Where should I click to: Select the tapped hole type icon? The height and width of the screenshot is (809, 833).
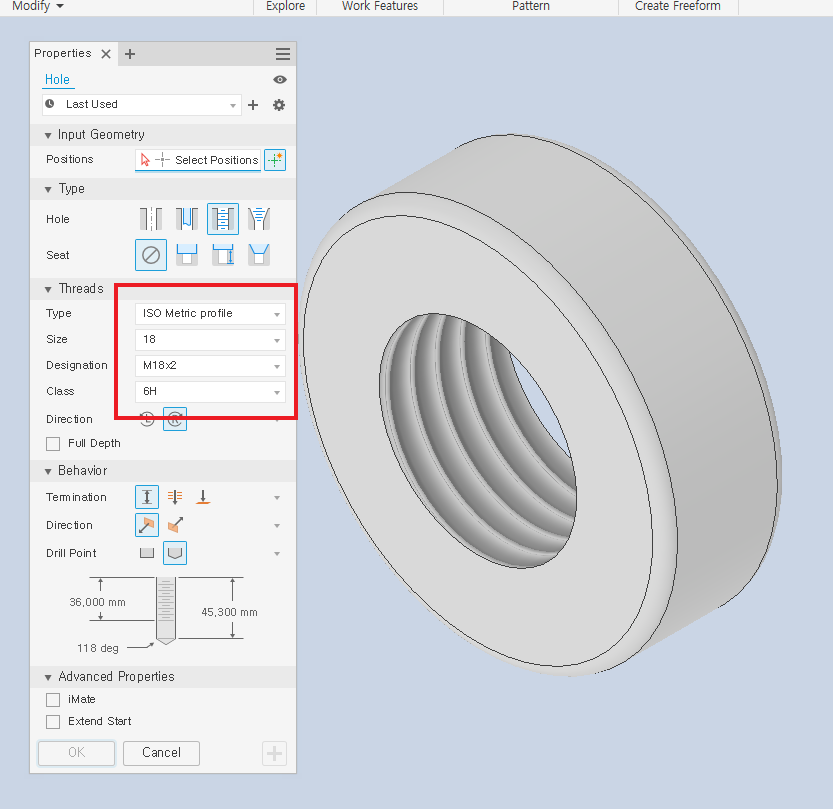click(223, 219)
